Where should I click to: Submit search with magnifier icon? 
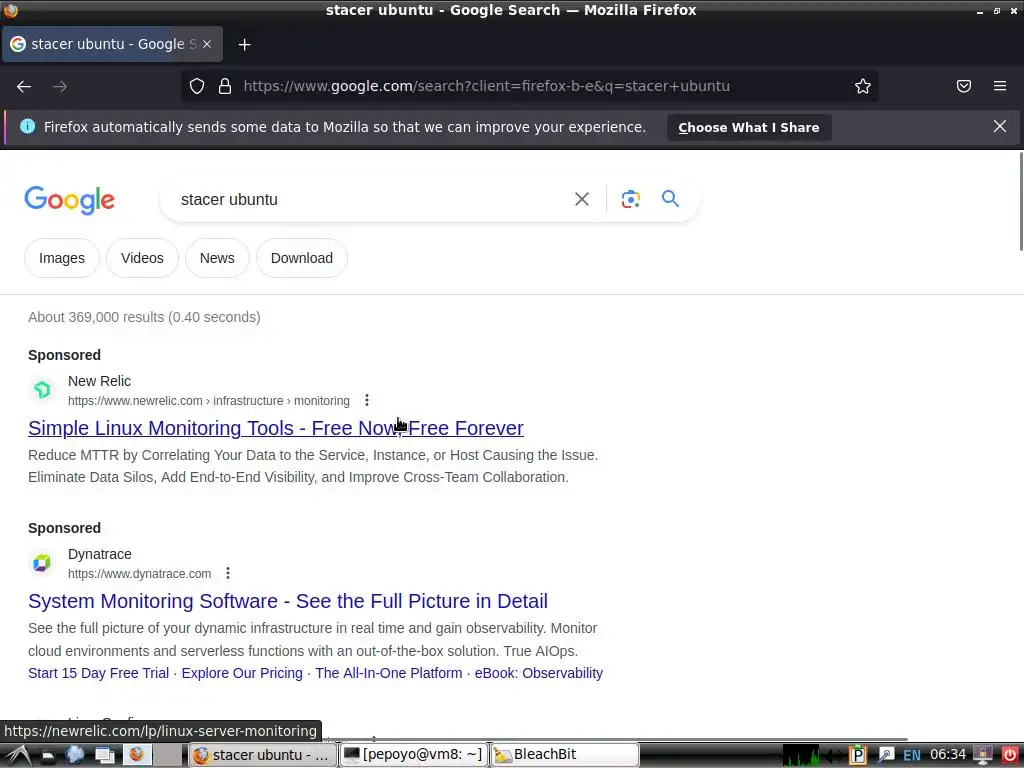[671, 199]
